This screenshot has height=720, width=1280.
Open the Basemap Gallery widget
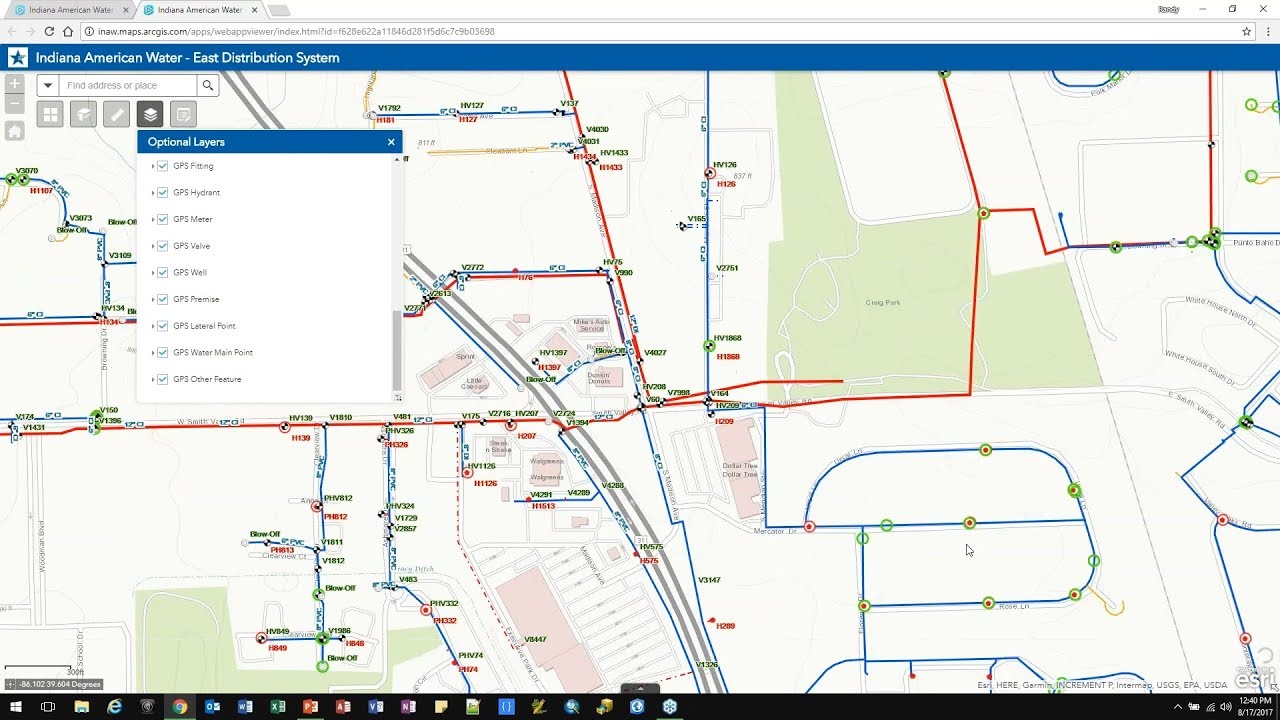51,114
